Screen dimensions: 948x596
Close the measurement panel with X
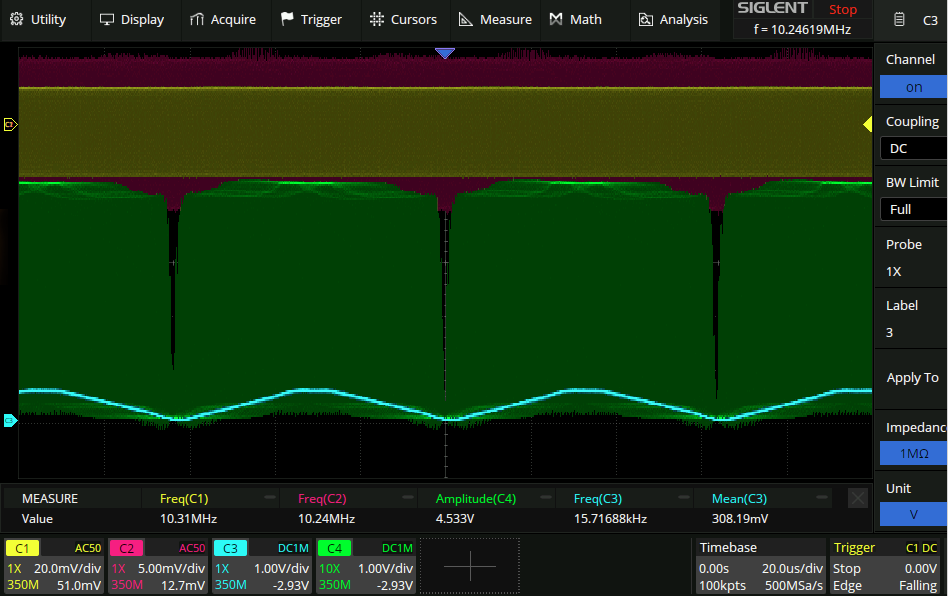(857, 497)
